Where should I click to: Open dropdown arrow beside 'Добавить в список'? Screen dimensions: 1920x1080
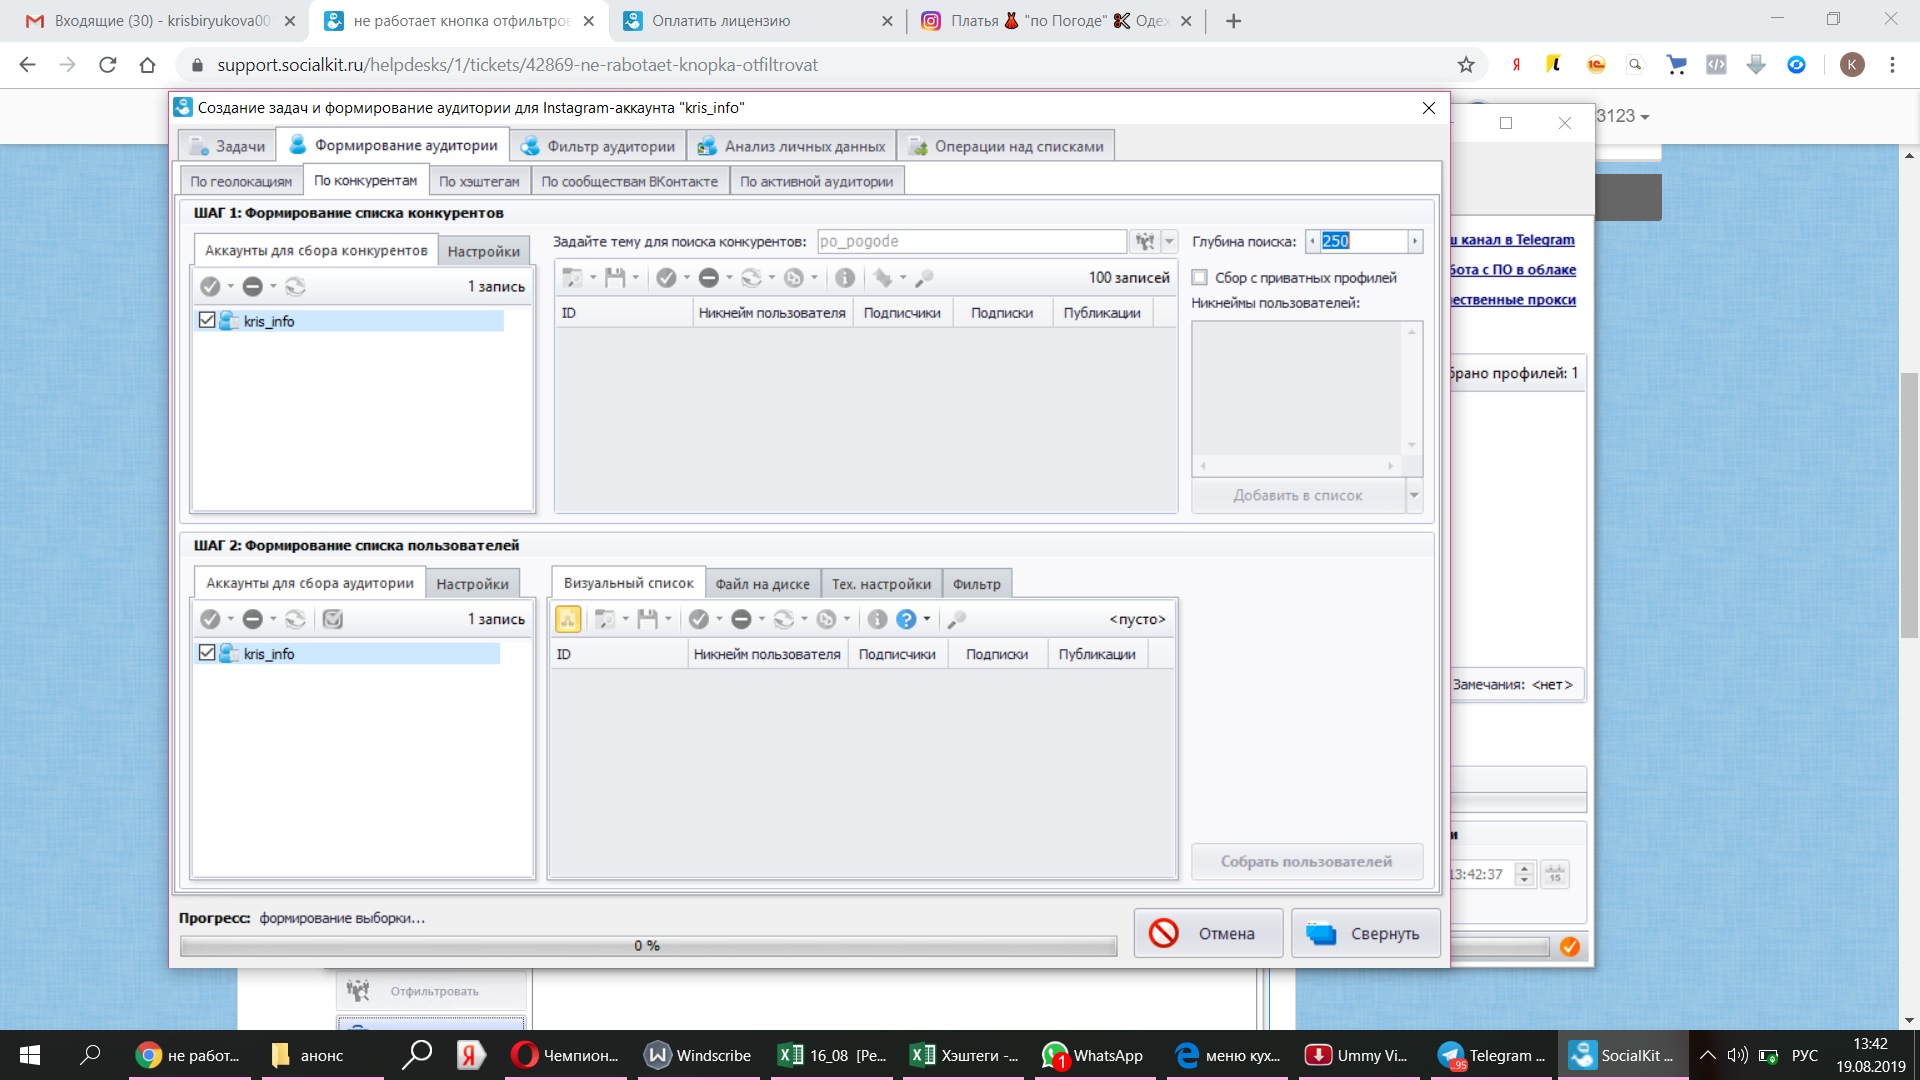1414,495
